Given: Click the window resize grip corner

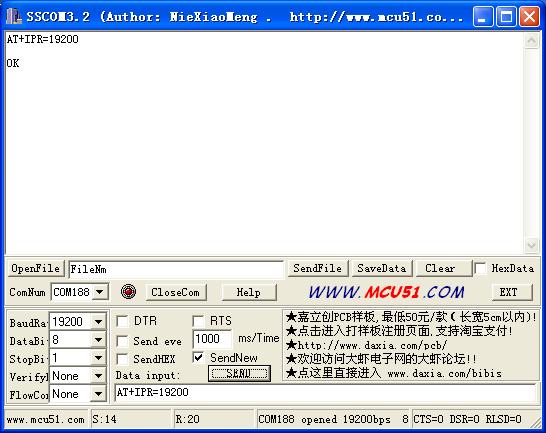Looking at the screenshot, I should pos(535,423).
